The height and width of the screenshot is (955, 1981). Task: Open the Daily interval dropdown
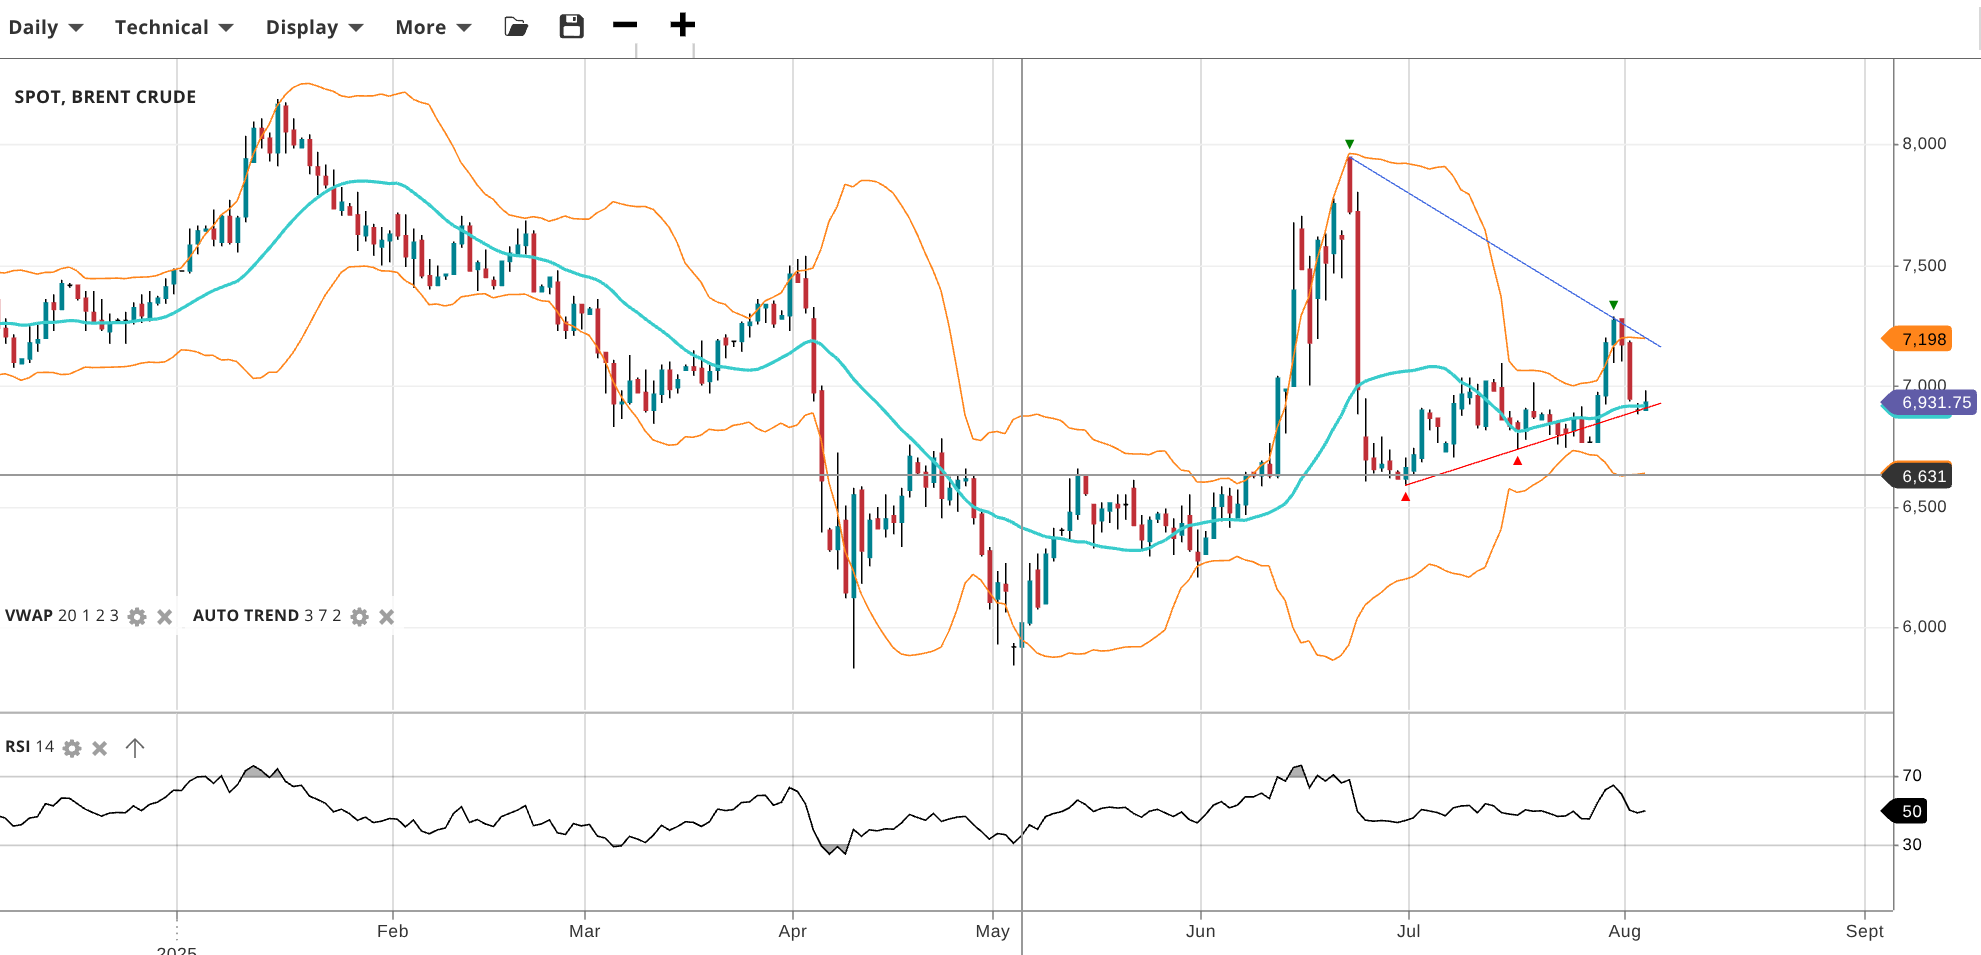45,27
